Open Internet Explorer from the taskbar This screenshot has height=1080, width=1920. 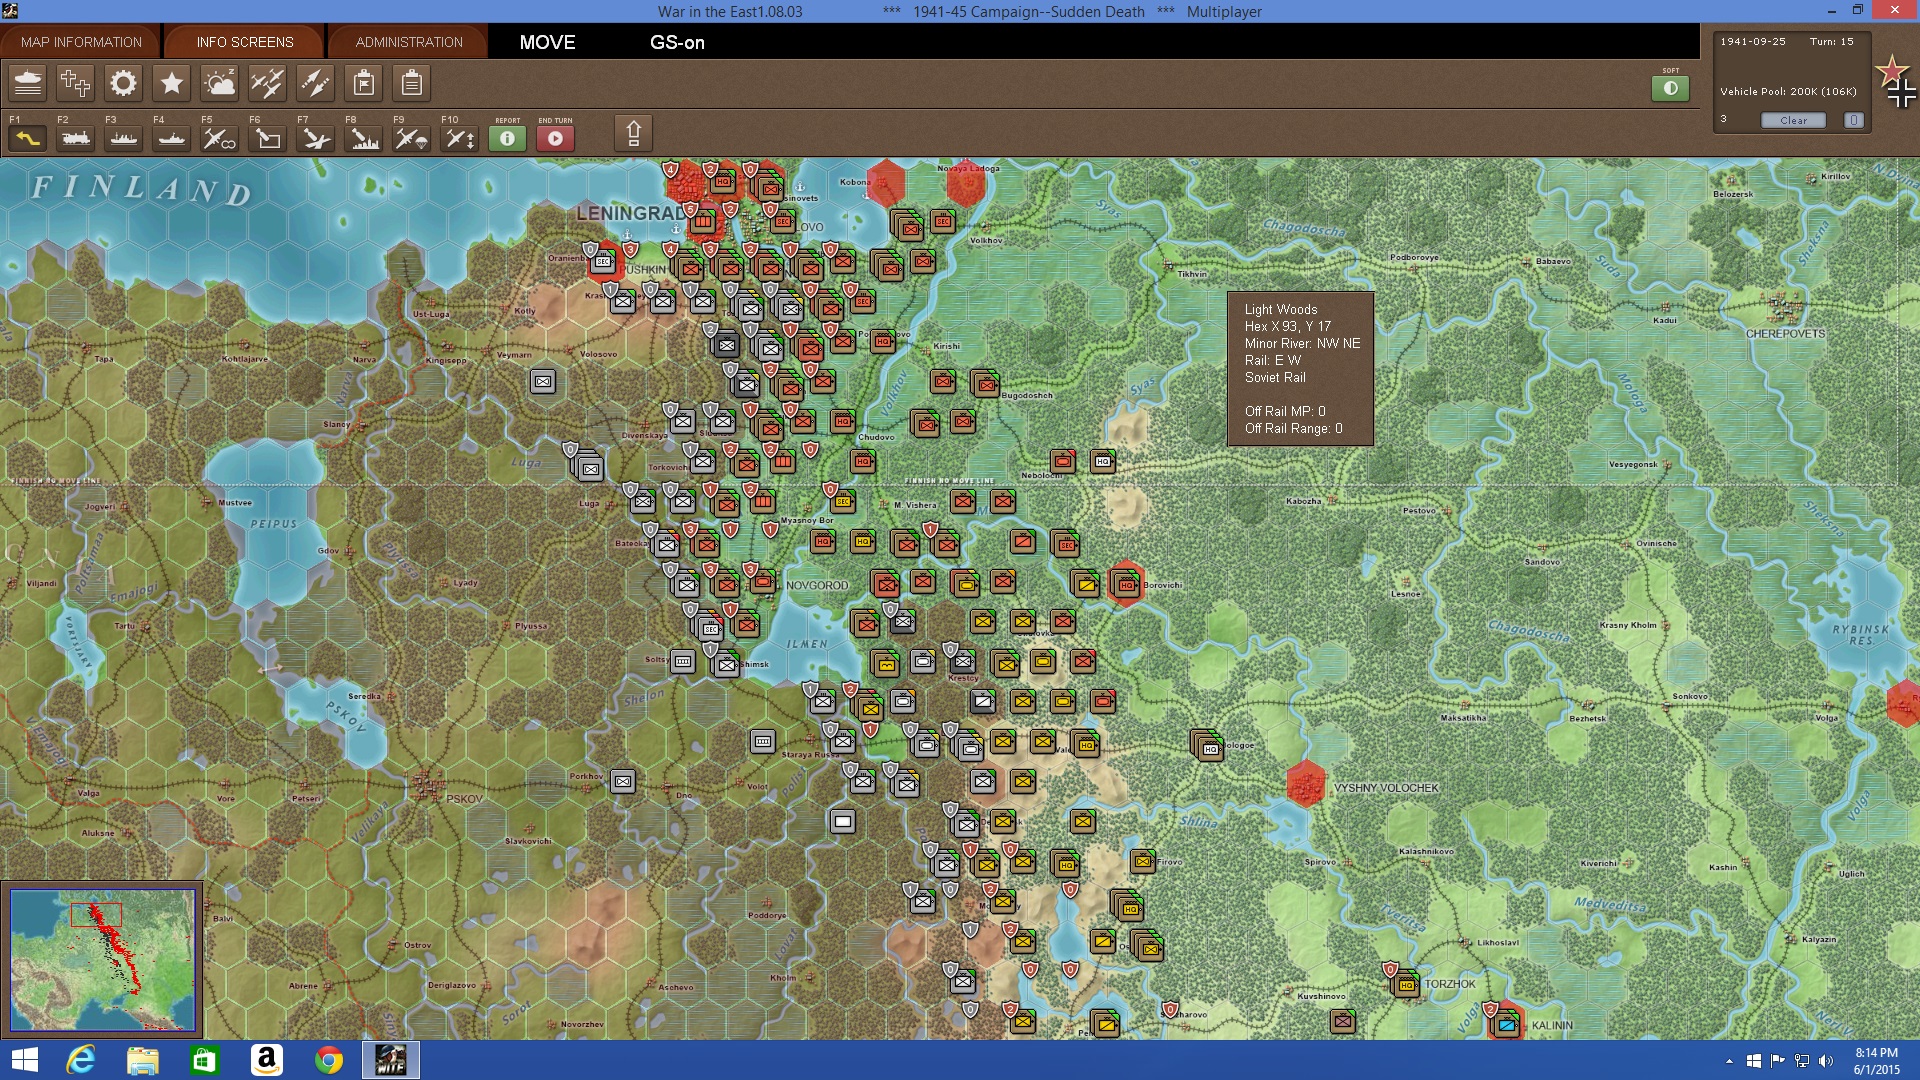[x=80, y=1060]
